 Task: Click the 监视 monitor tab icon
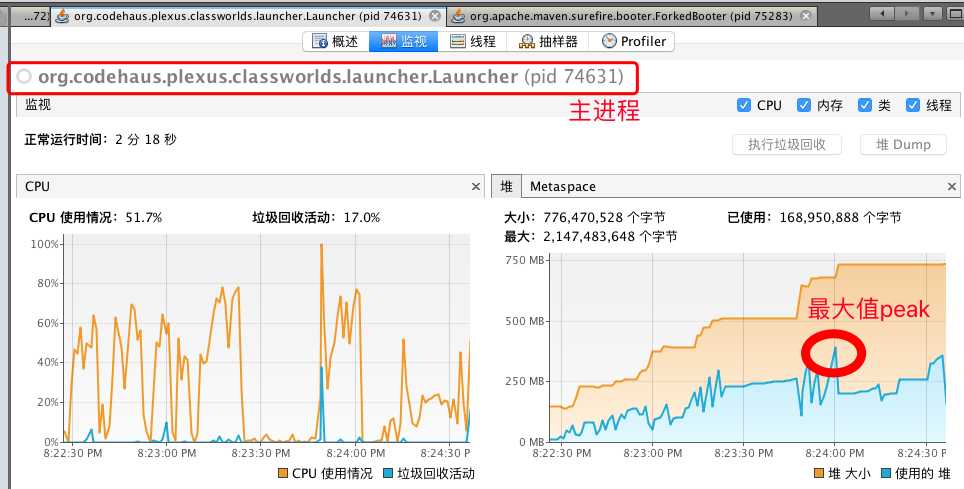coord(389,41)
